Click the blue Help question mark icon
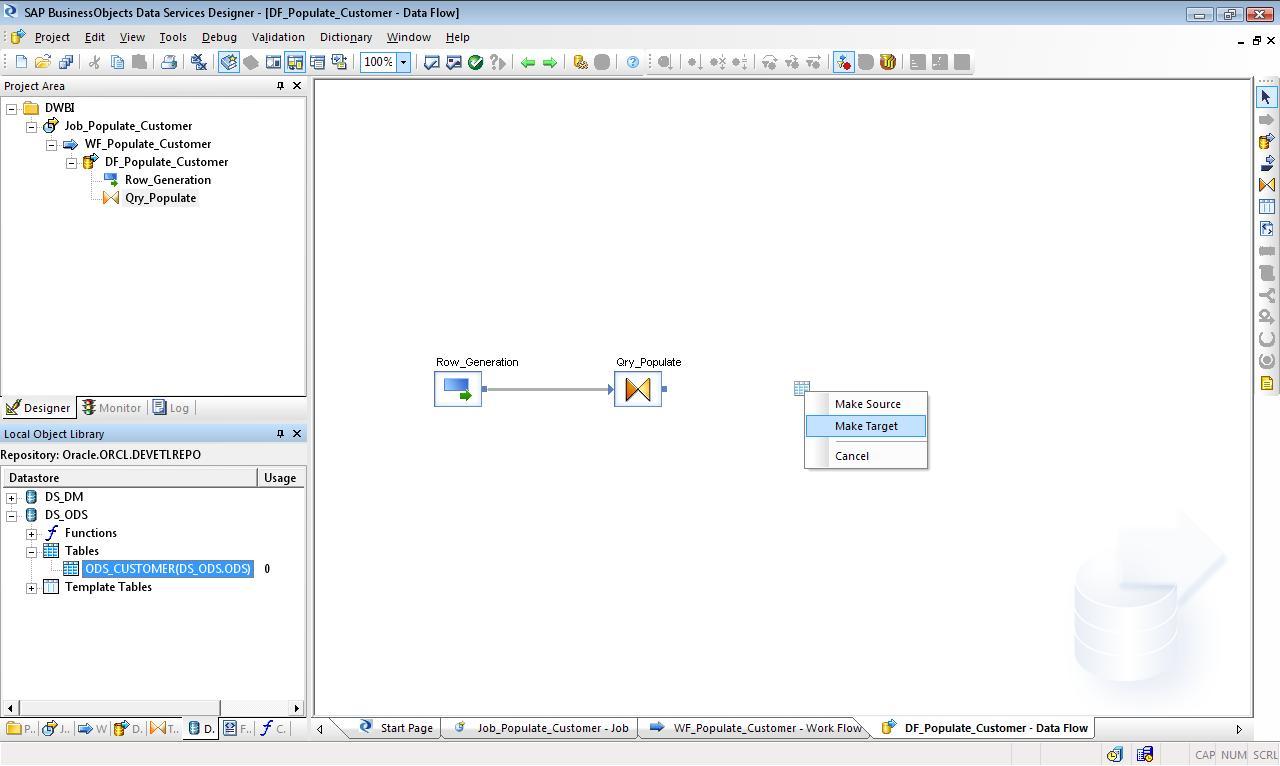1280x766 pixels. (633, 62)
